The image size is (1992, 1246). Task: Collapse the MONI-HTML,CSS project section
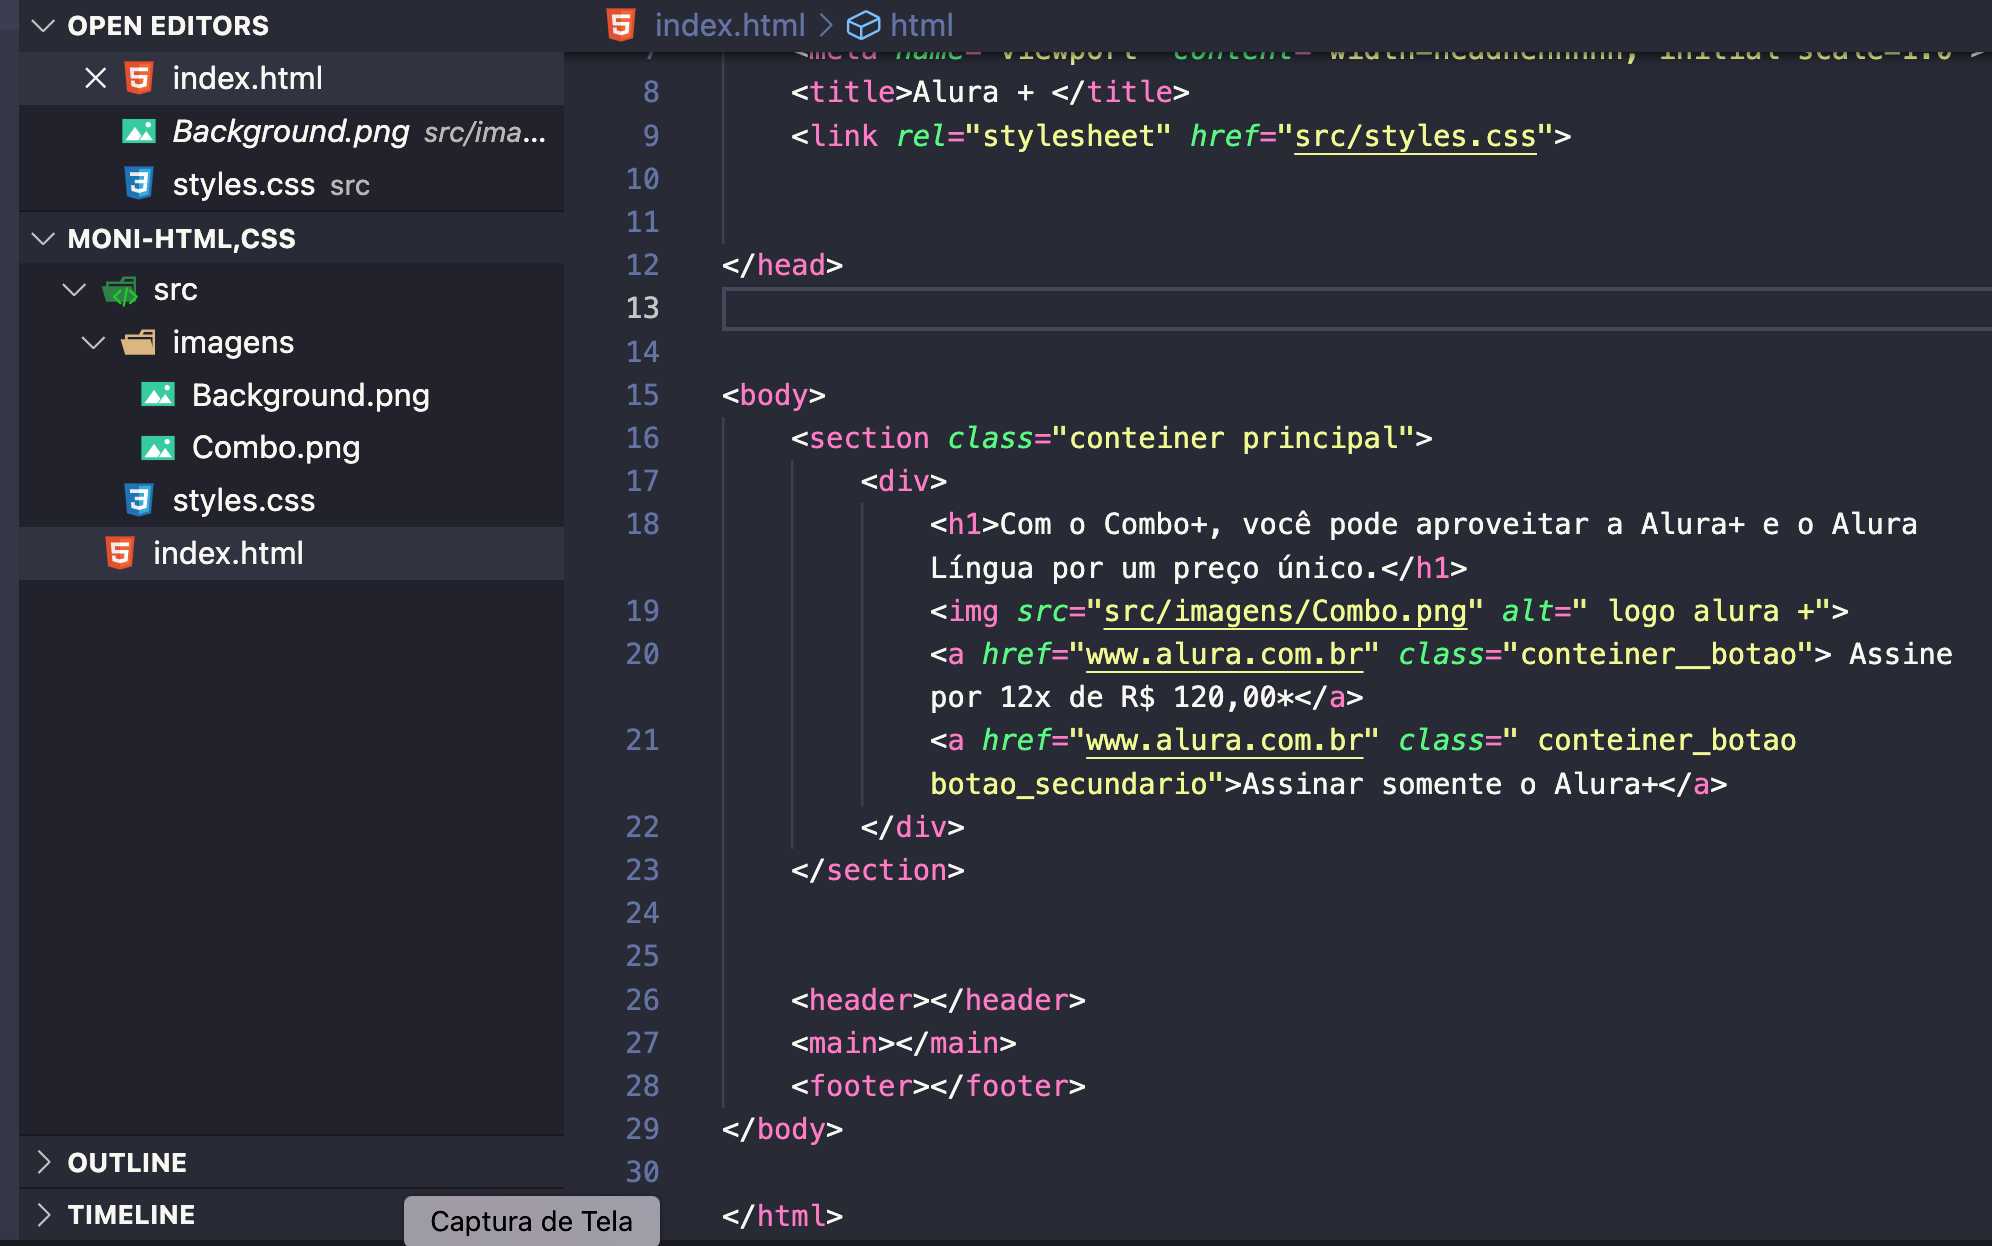[x=43, y=239]
